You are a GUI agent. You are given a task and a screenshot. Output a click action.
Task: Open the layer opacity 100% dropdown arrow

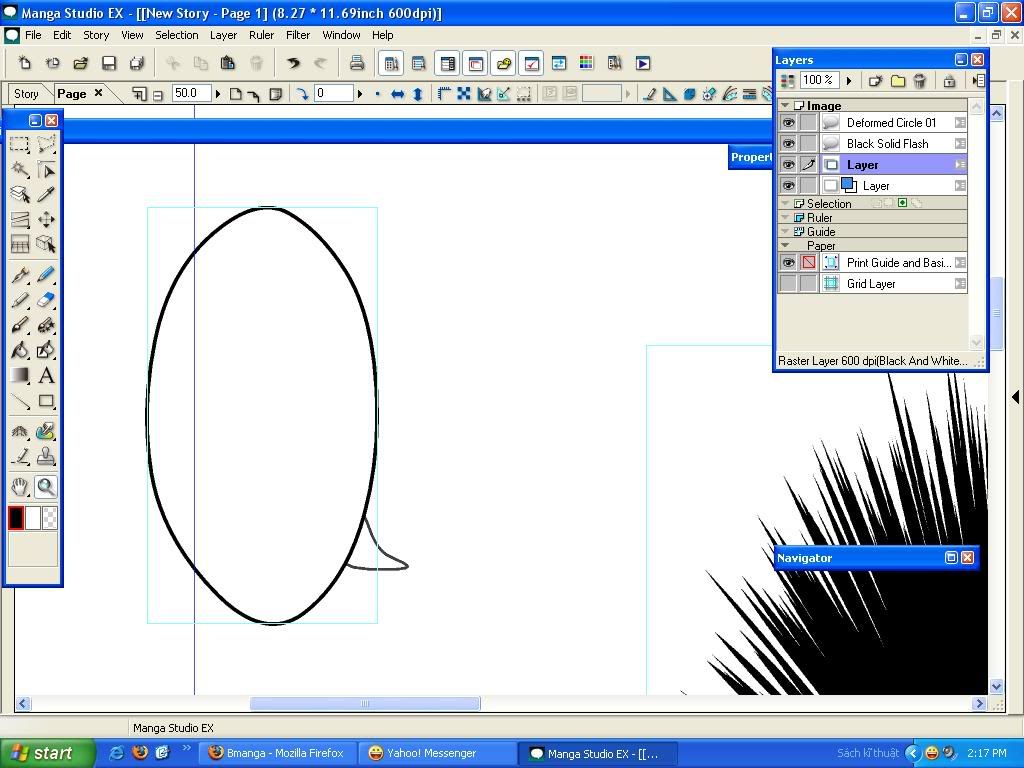pyautogui.click(x=849, y=80)
